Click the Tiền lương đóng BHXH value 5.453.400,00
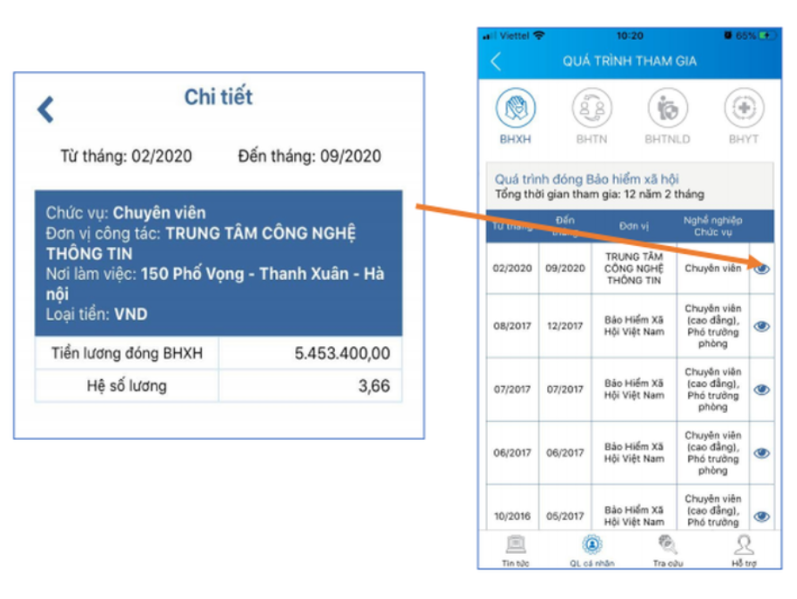 pyautogui.click(x=342, y=354)
